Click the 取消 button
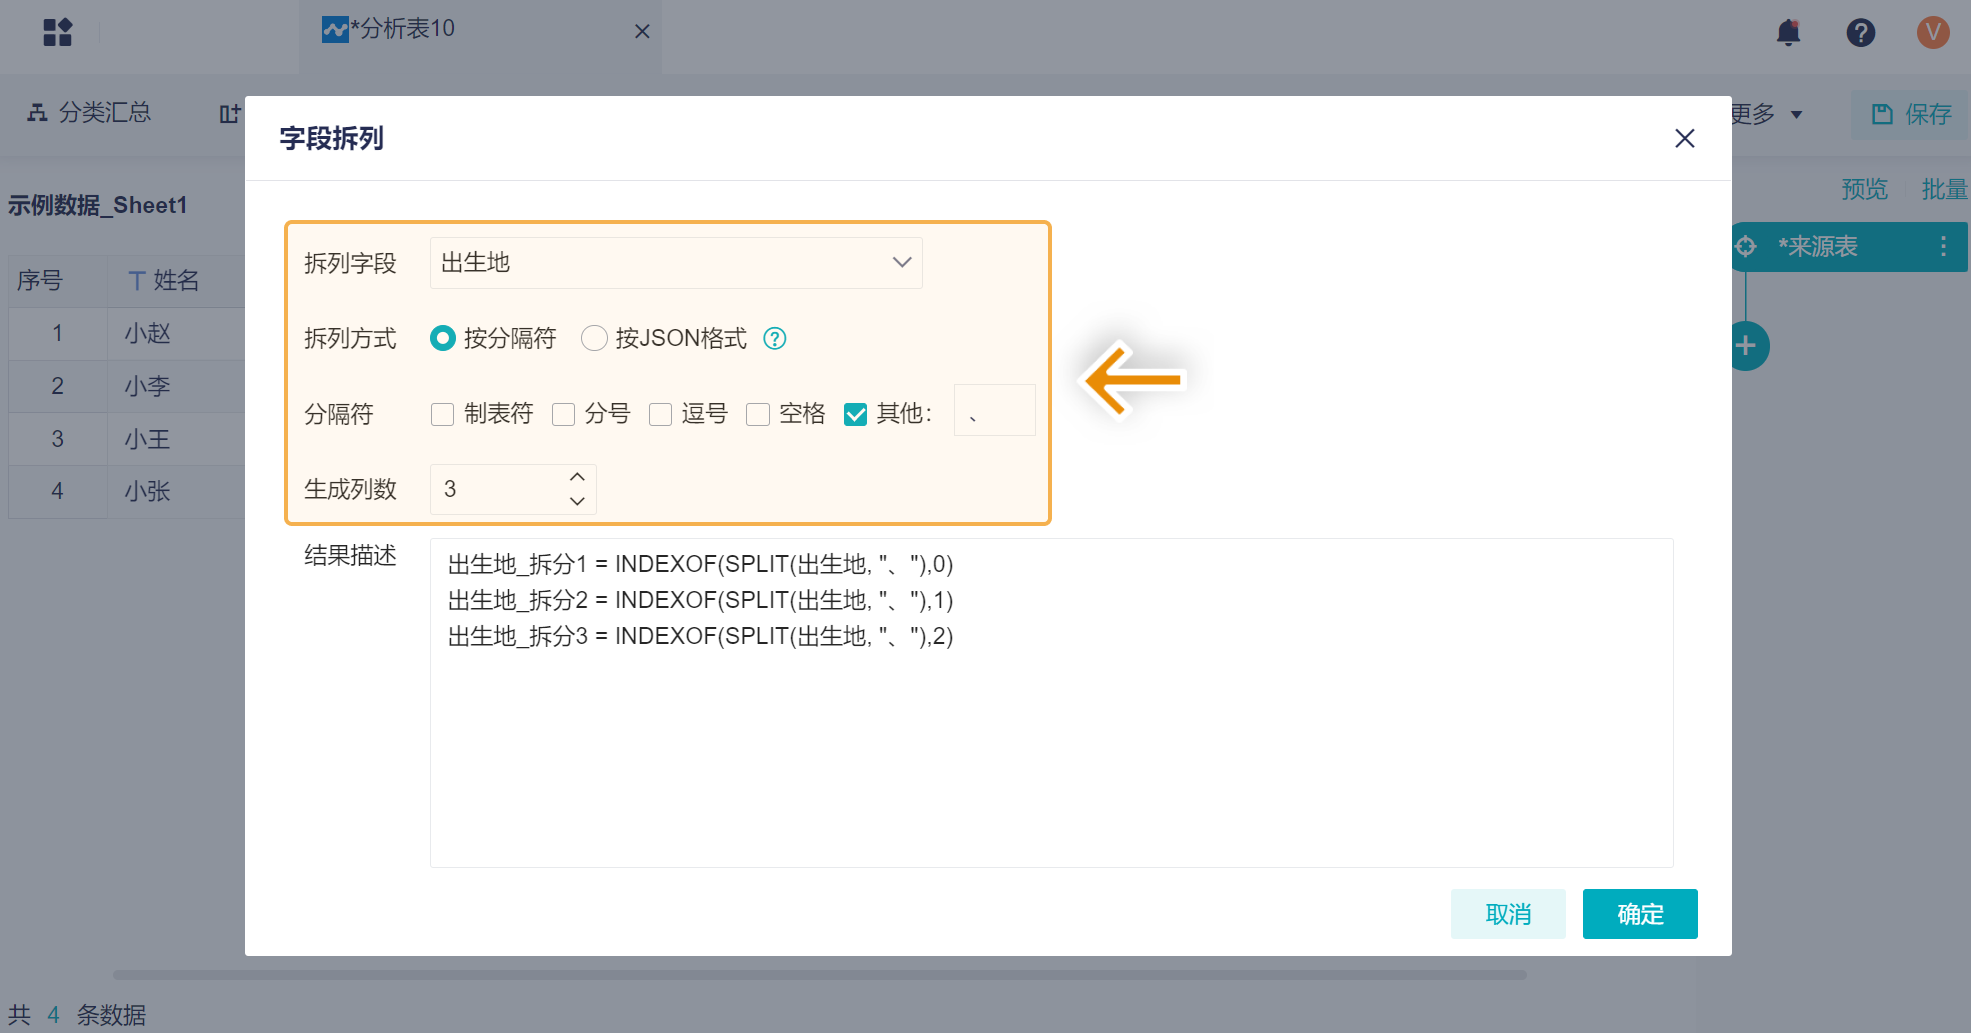1971x1033 pixels. [1508, 914]
